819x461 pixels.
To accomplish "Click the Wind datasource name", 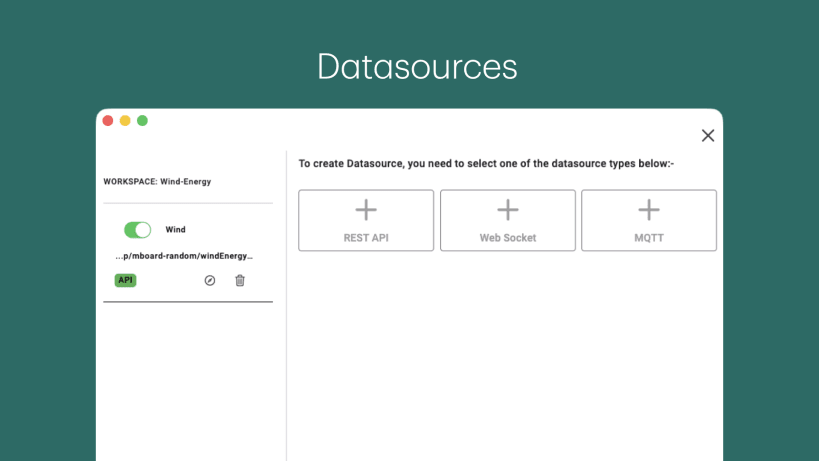I will click(176, 230).
